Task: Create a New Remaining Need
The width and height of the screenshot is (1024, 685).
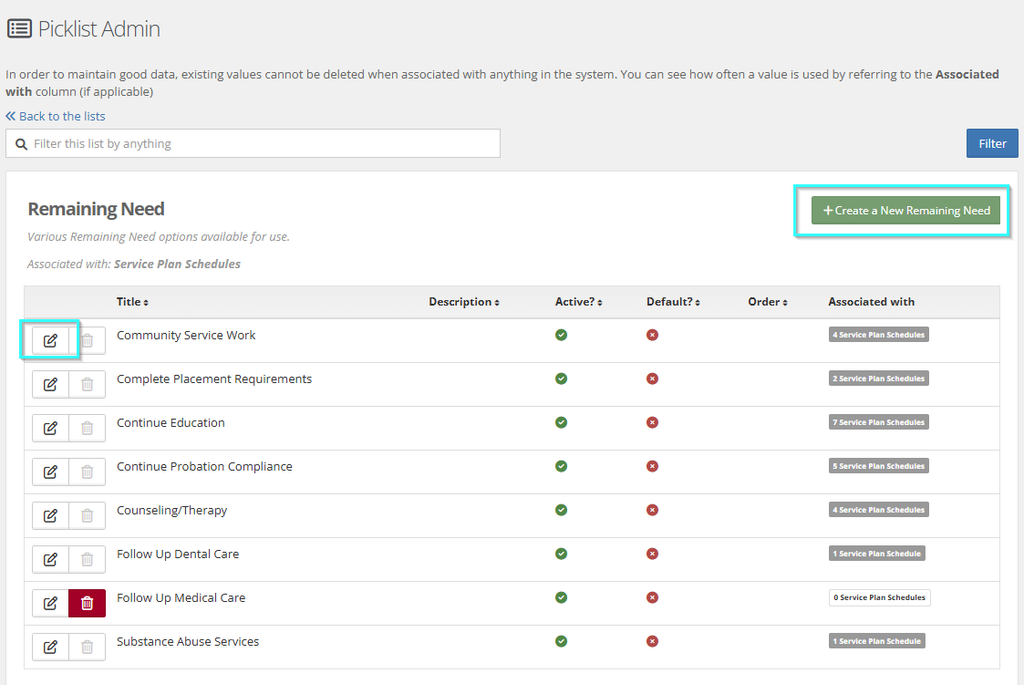Action: (906, 210)
